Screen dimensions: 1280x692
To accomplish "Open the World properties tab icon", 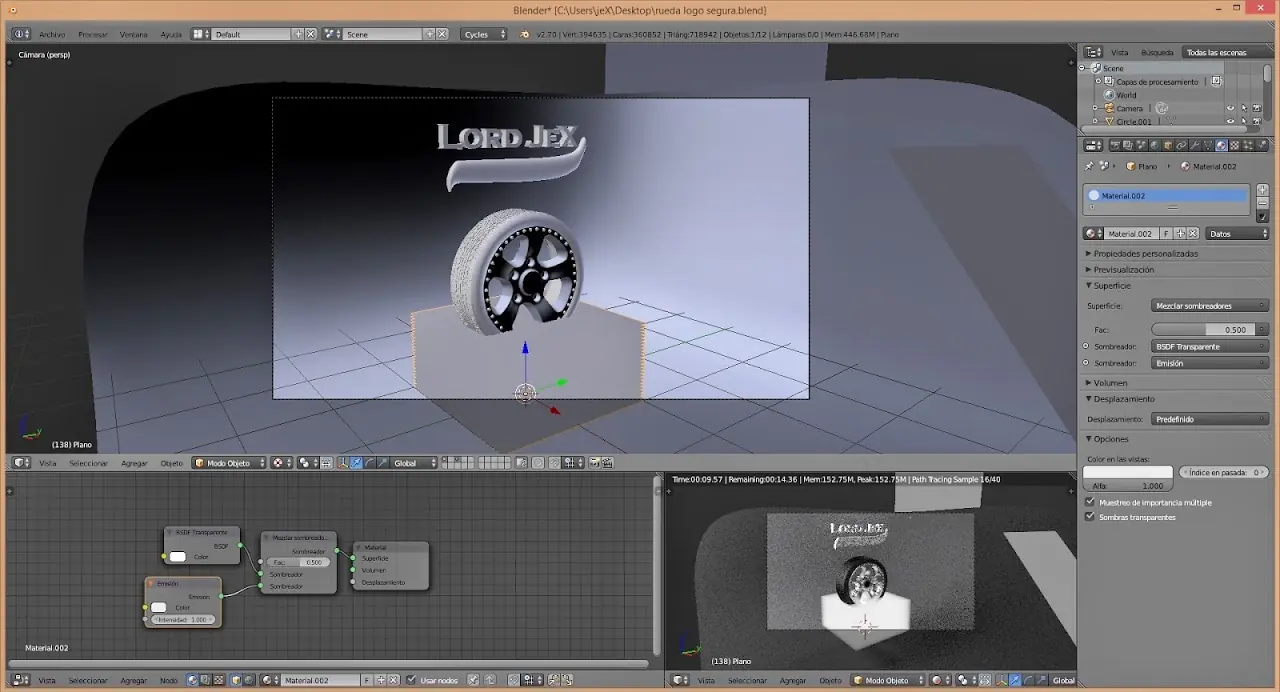I will tap(1154, 145).
